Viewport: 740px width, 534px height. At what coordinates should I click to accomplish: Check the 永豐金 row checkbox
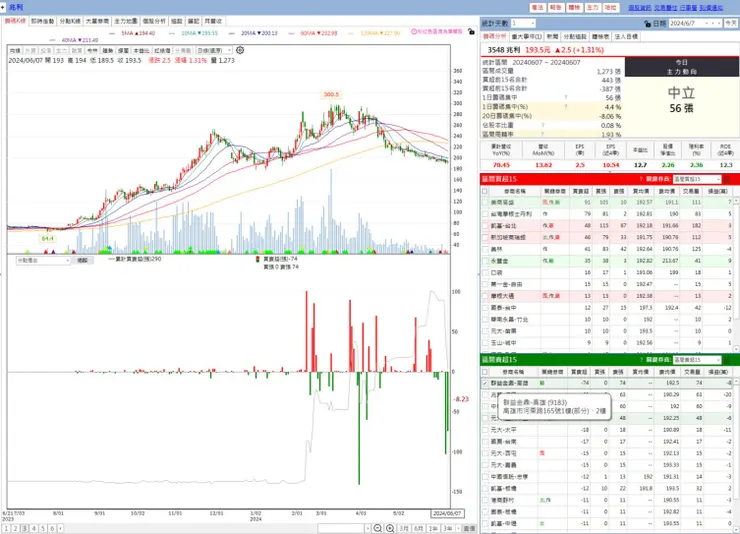(485, 261)
